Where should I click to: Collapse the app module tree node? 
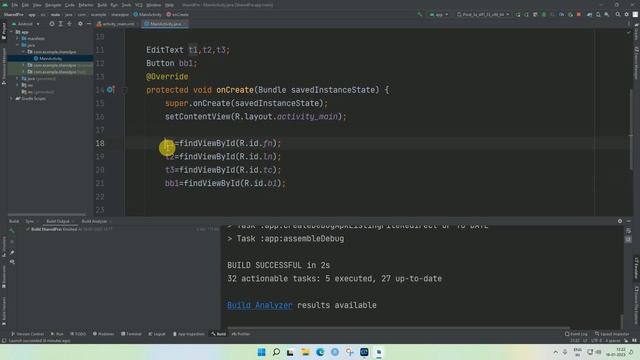point(12,32)
